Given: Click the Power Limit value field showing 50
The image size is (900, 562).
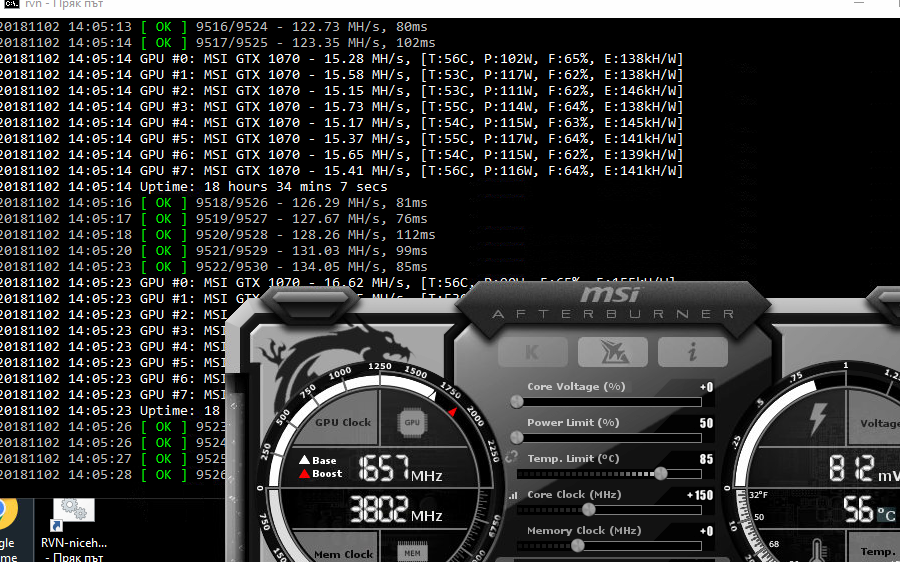Looking at the screenshot, I should (x=707, y=423).
